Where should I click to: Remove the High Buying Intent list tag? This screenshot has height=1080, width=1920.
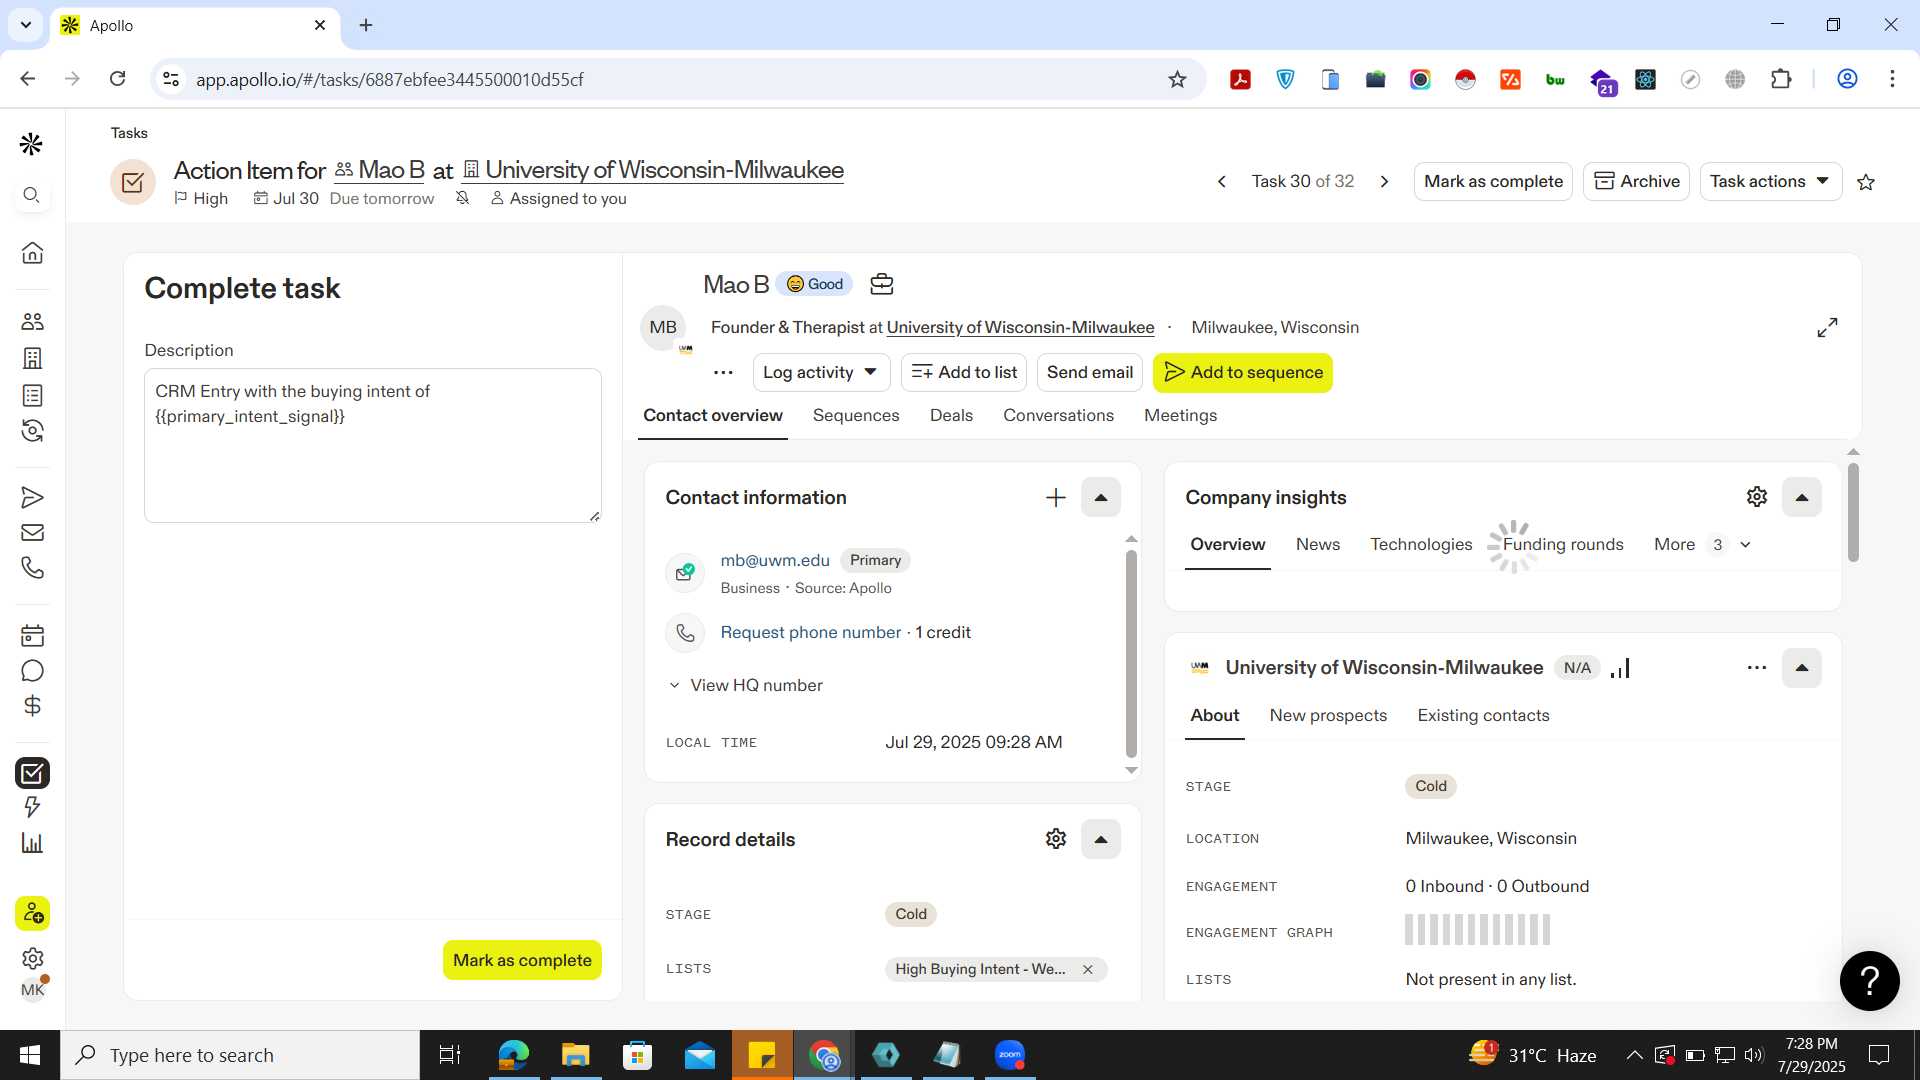(x=1087, y=969)
